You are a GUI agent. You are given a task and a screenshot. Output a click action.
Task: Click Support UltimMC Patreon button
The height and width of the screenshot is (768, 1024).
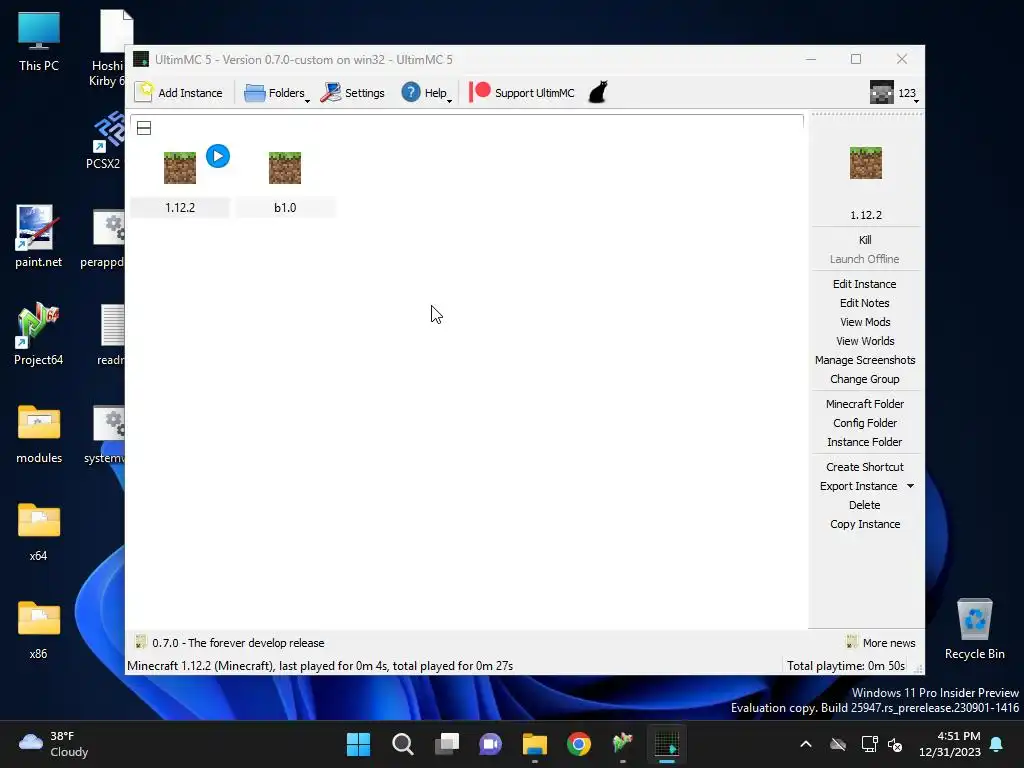[x=522, y=93]
